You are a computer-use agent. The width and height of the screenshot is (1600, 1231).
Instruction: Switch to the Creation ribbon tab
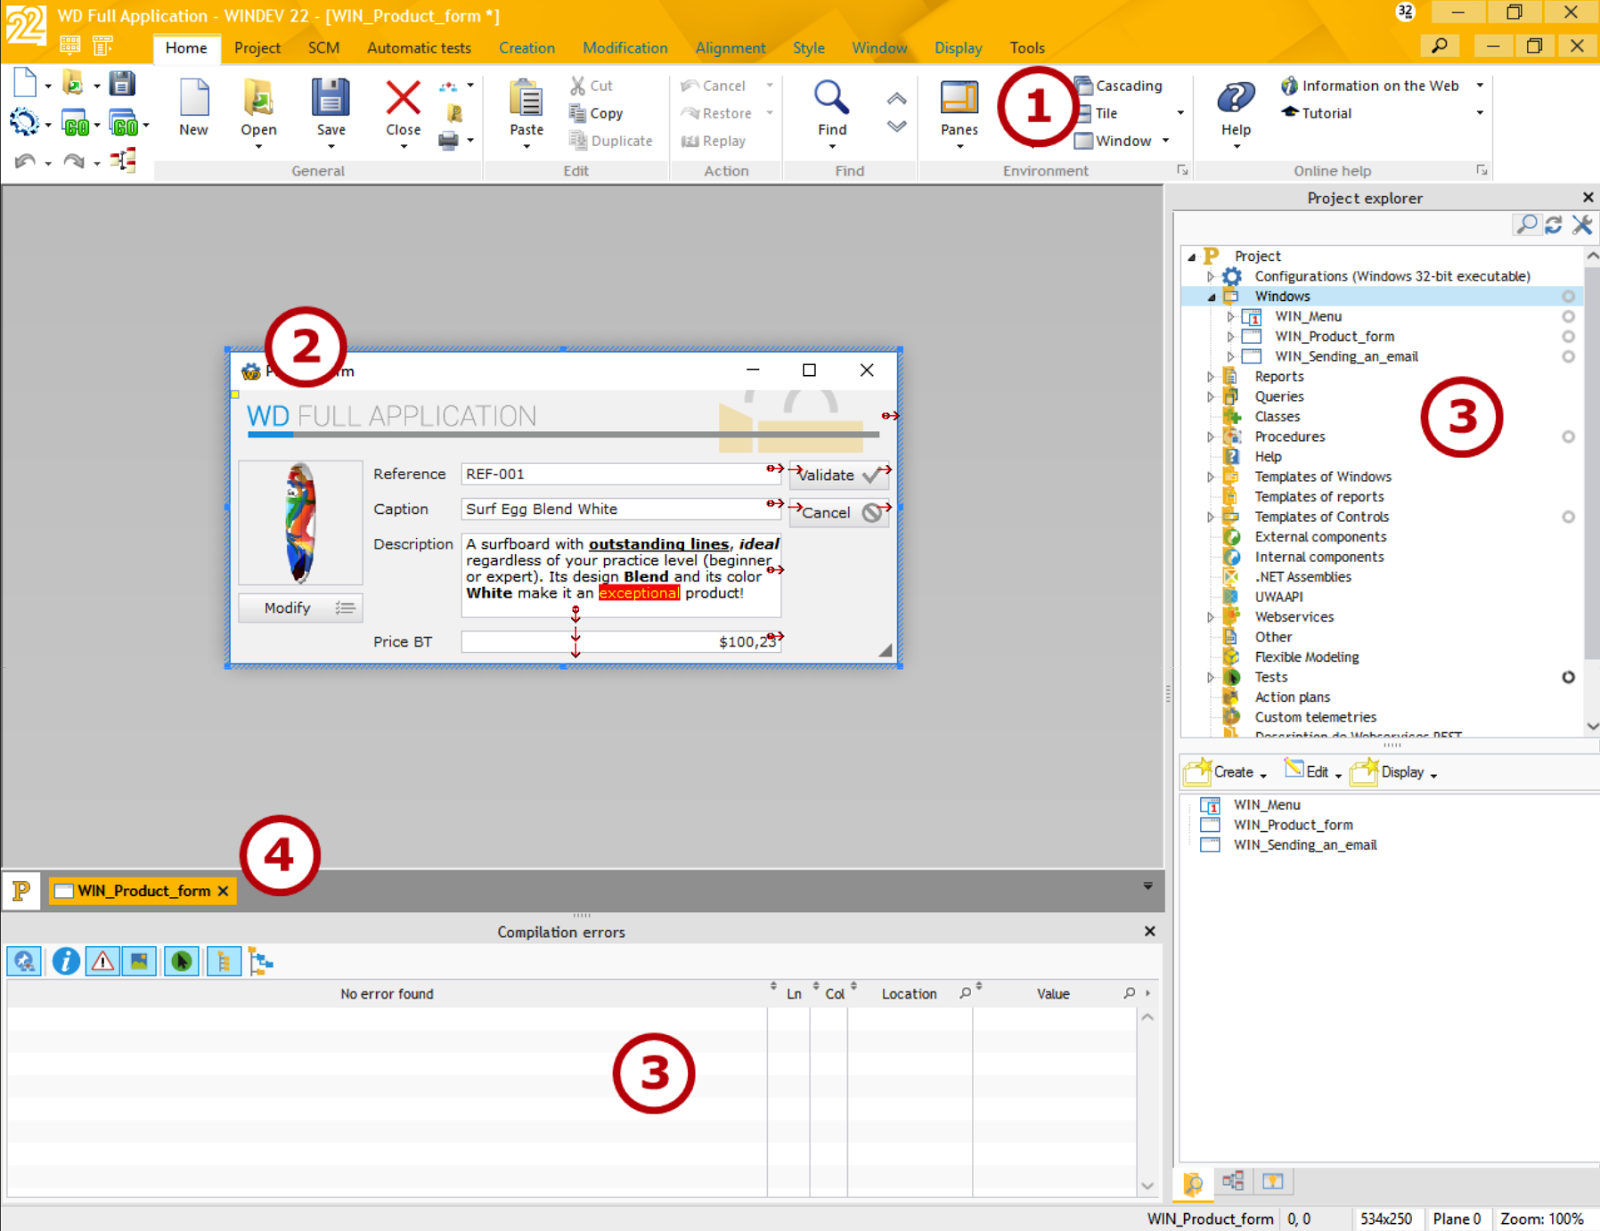(x=527, y=48)
